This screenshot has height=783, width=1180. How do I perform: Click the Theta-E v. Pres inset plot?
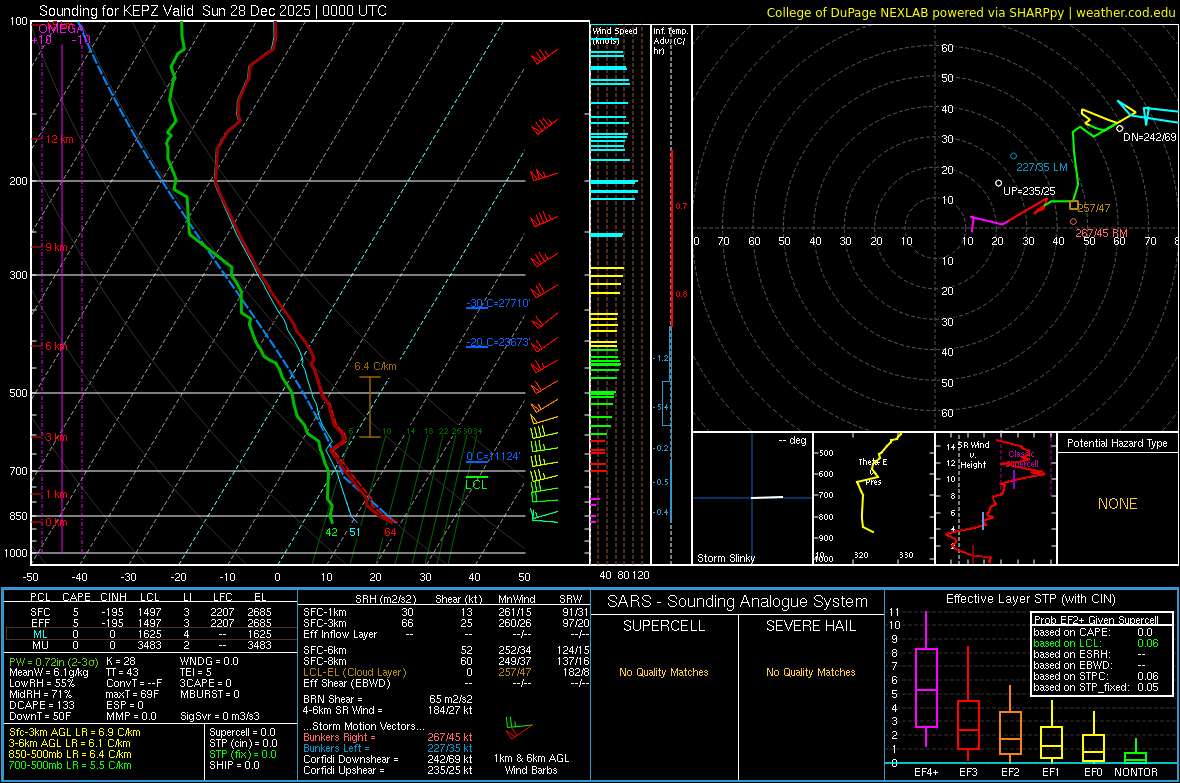873,498
